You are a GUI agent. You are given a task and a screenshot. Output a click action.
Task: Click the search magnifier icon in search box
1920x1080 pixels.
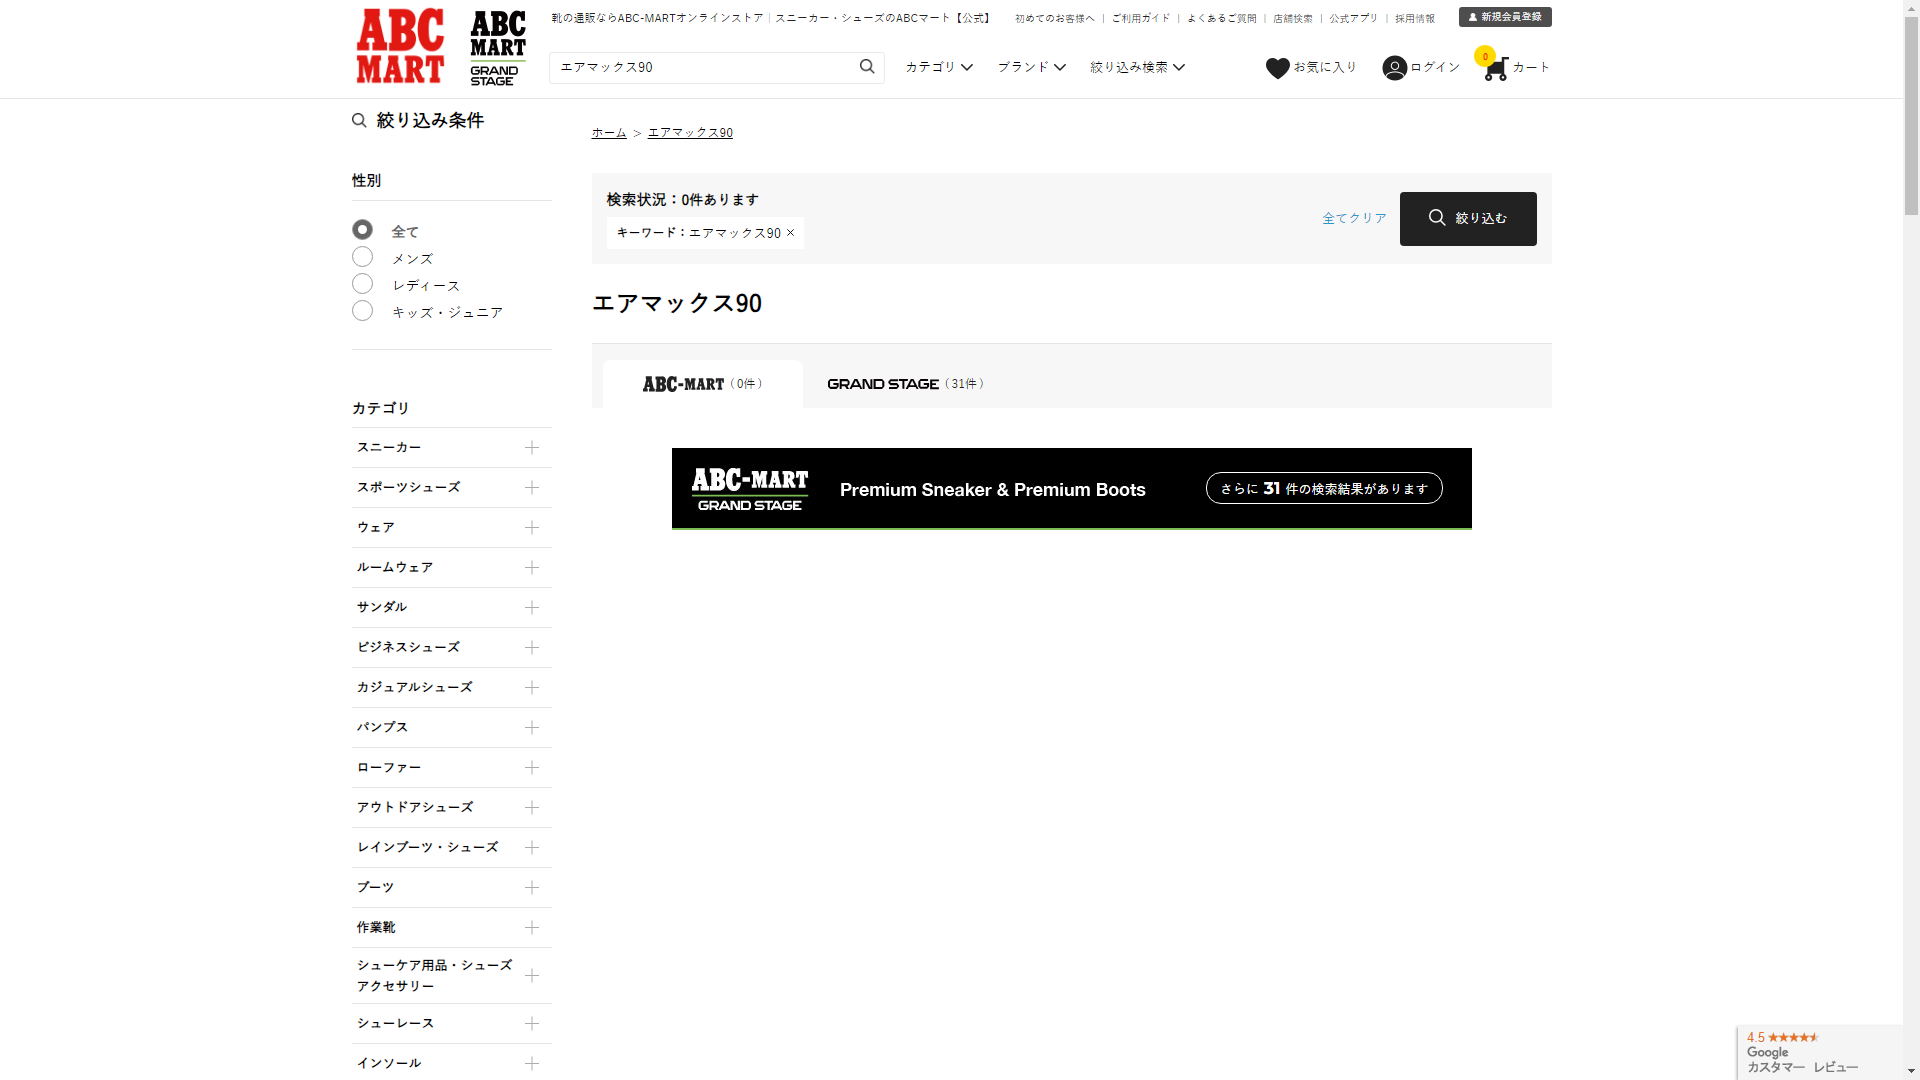[867, 67]
